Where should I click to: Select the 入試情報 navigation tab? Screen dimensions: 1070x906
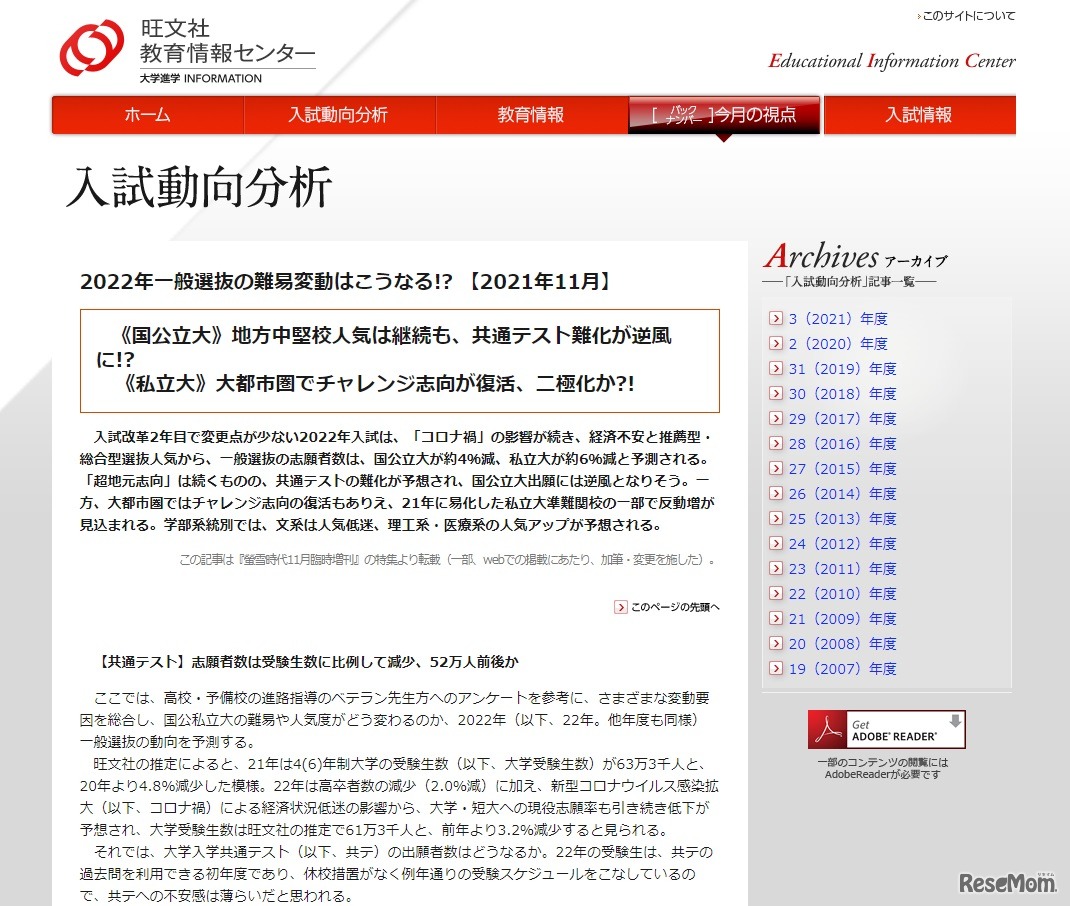(918, 115)
